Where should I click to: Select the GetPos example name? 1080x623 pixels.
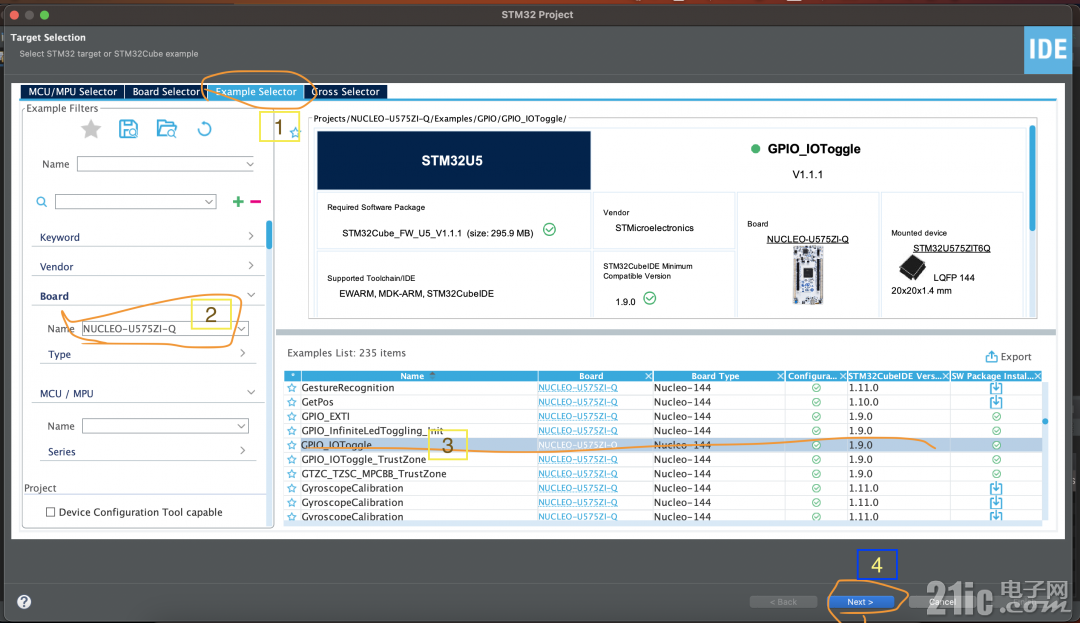[x=317, y=402]
